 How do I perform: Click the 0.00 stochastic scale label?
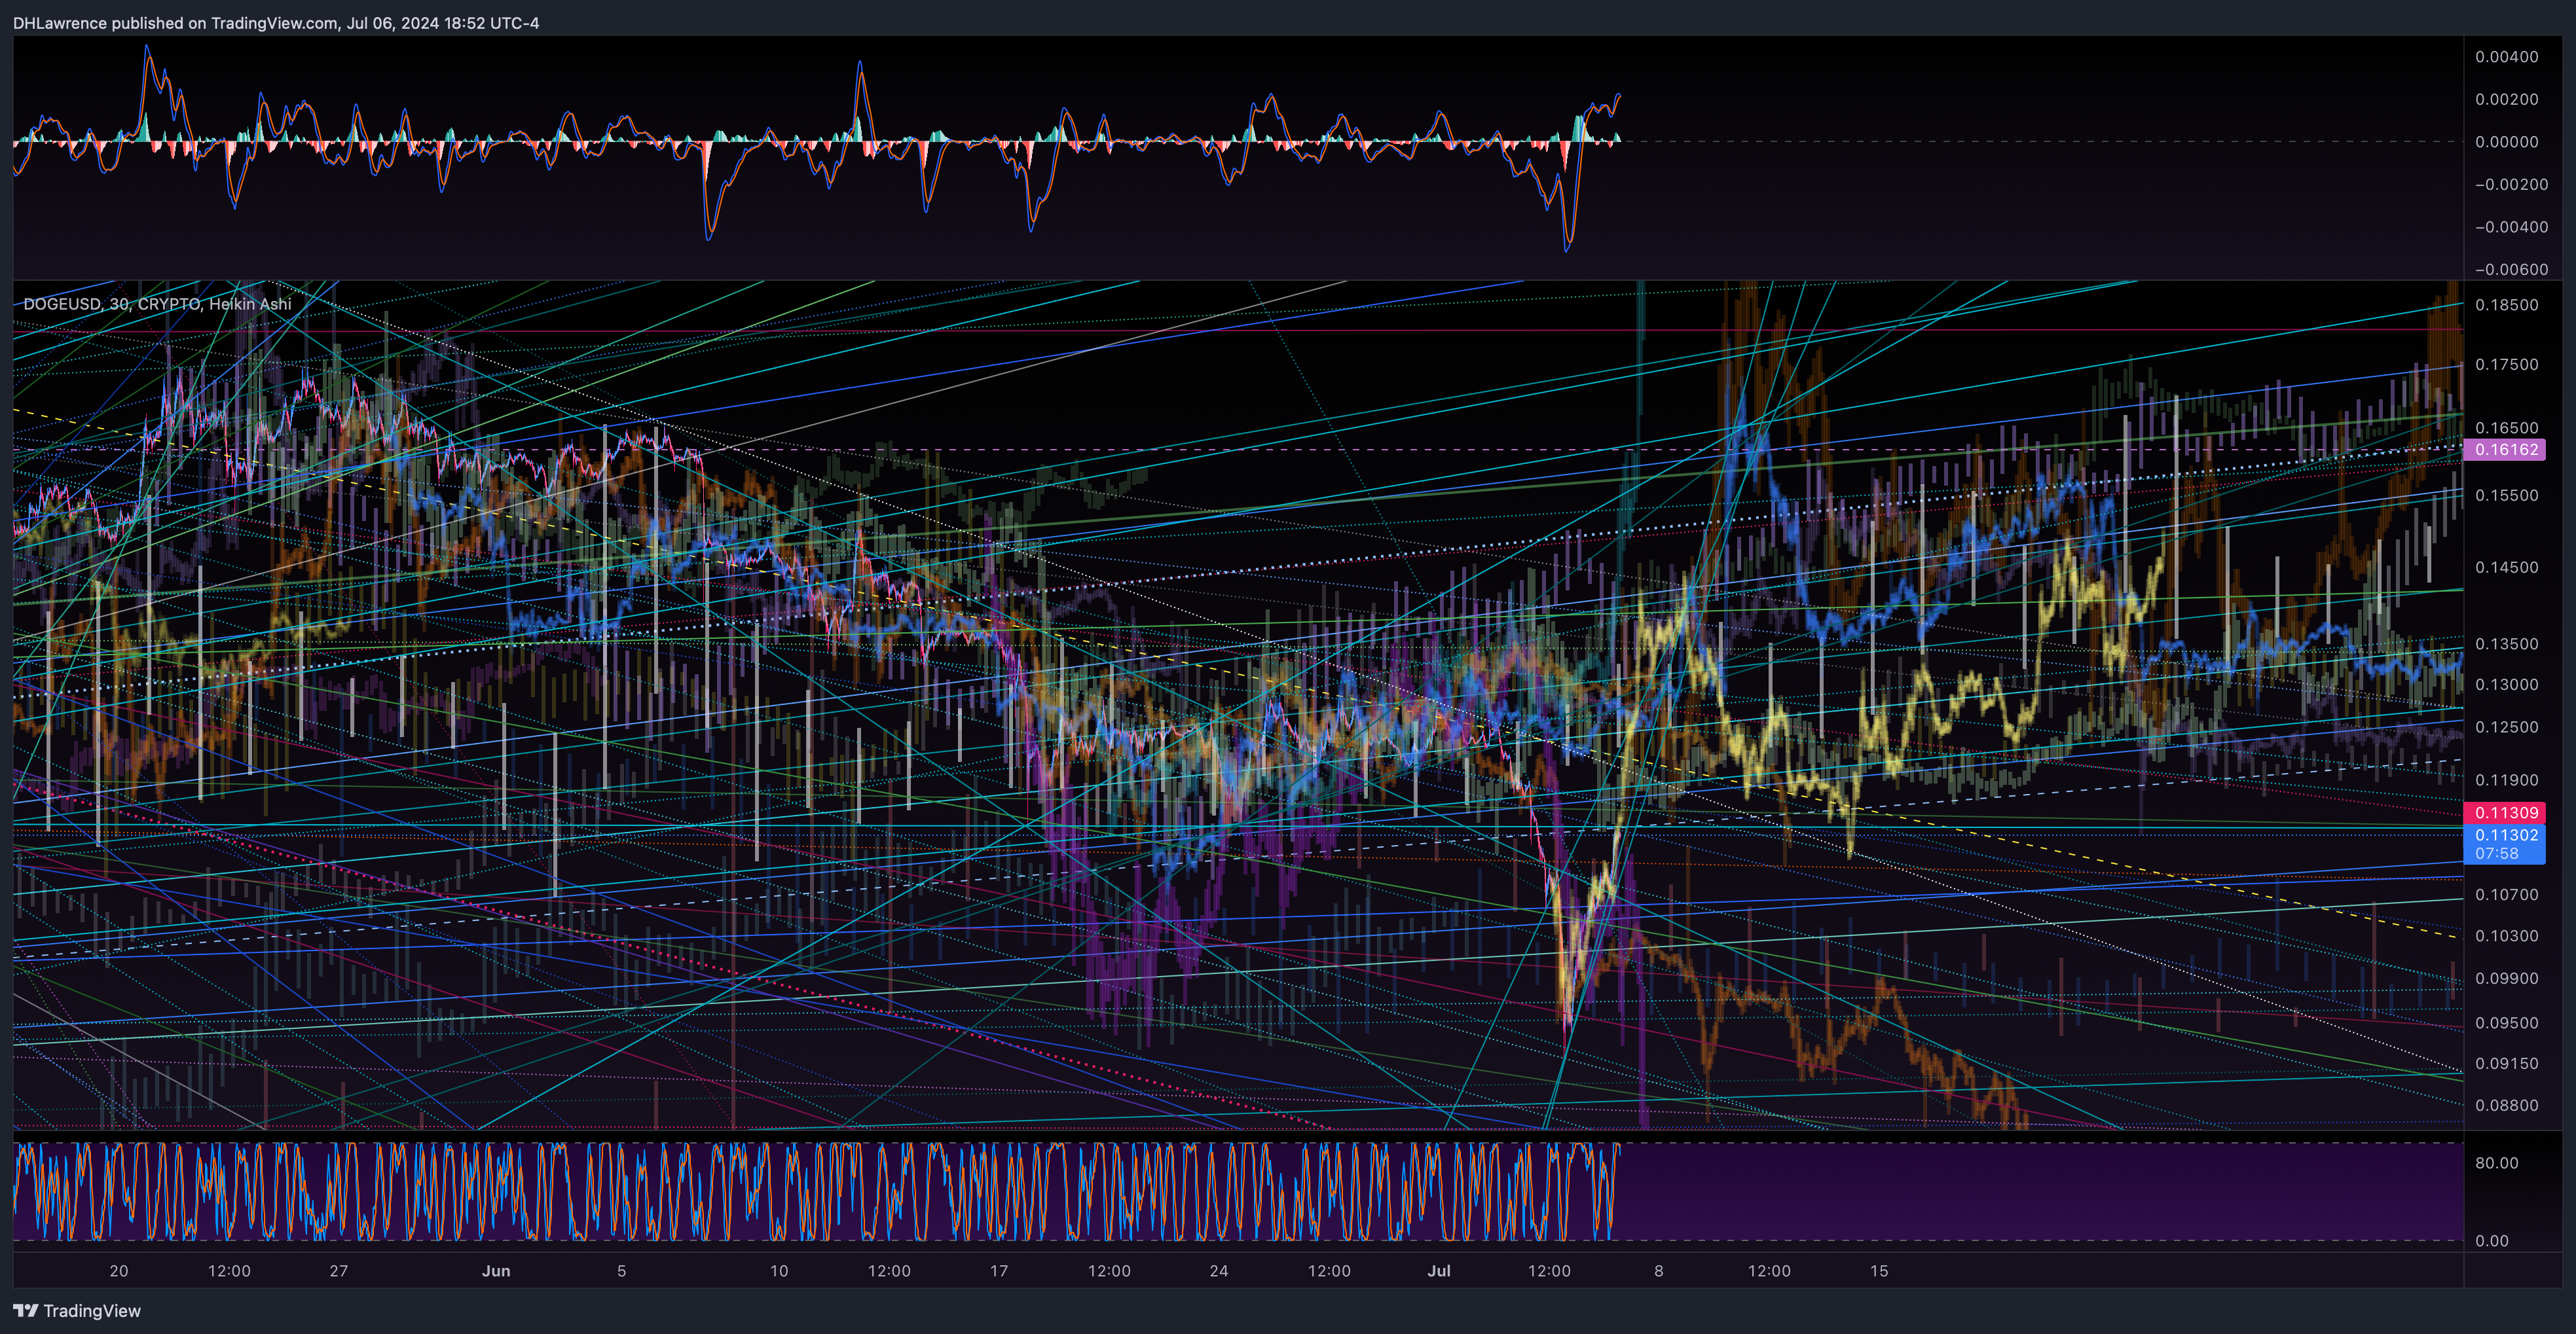click(2492, 1241)
